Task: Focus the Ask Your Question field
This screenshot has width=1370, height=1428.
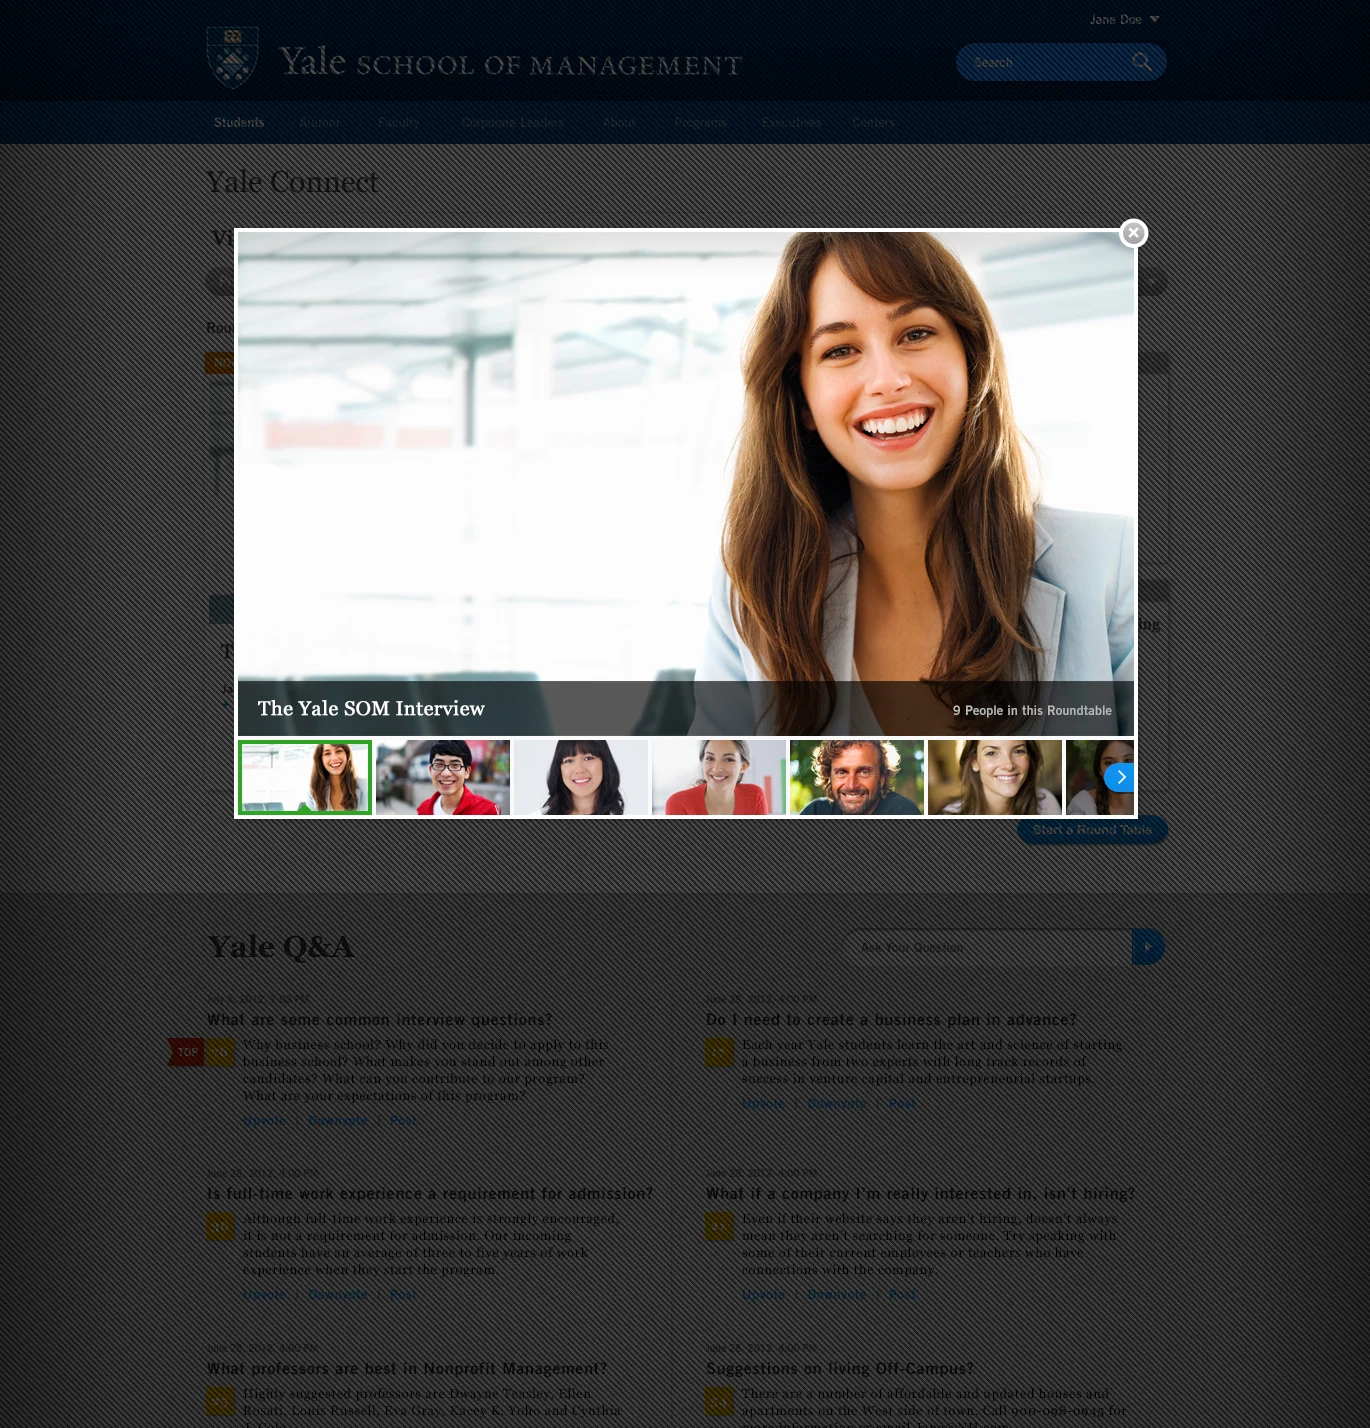Action: tap(988, 947)
